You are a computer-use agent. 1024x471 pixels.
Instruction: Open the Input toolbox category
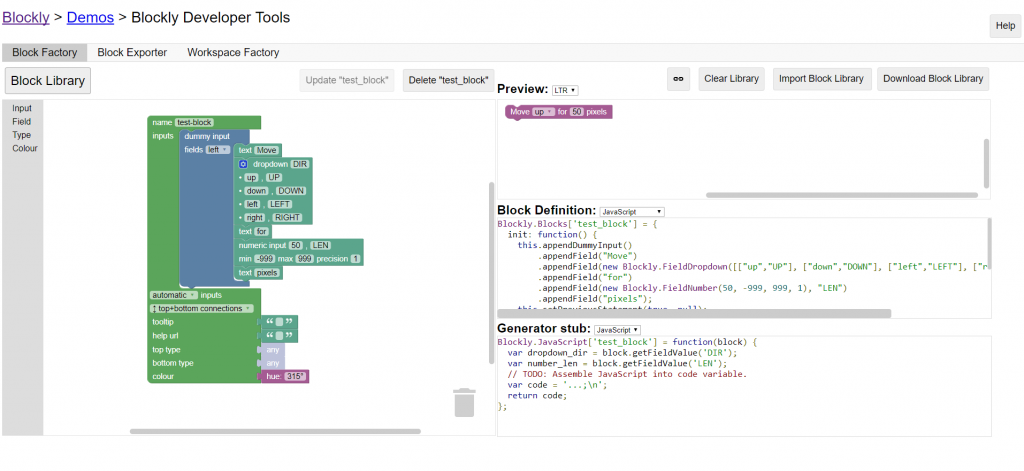pyautogui.click(x=22, y=108)
